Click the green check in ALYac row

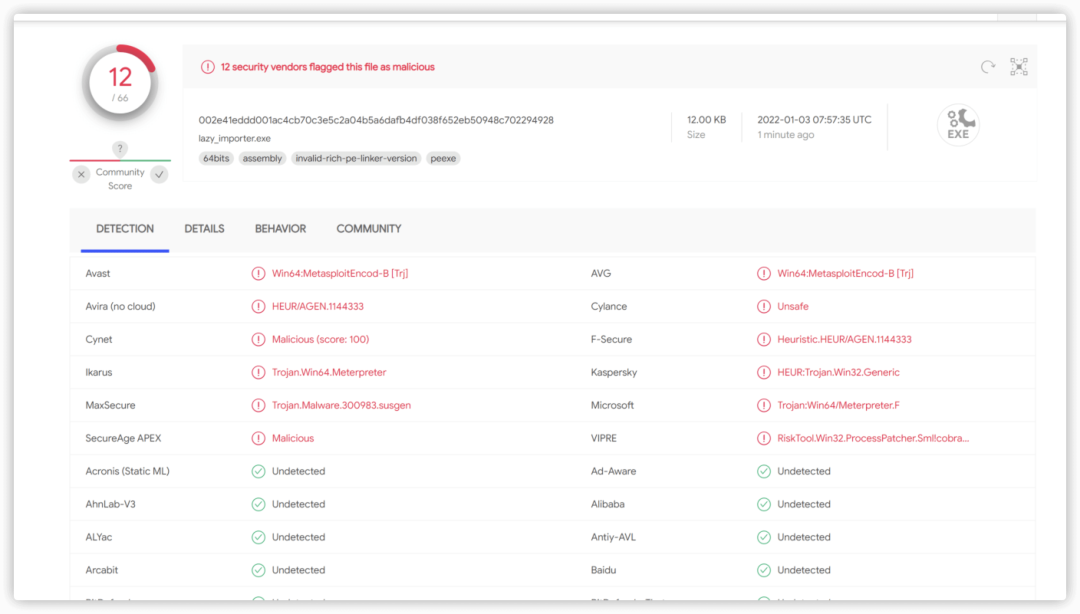tap(258, 538)
